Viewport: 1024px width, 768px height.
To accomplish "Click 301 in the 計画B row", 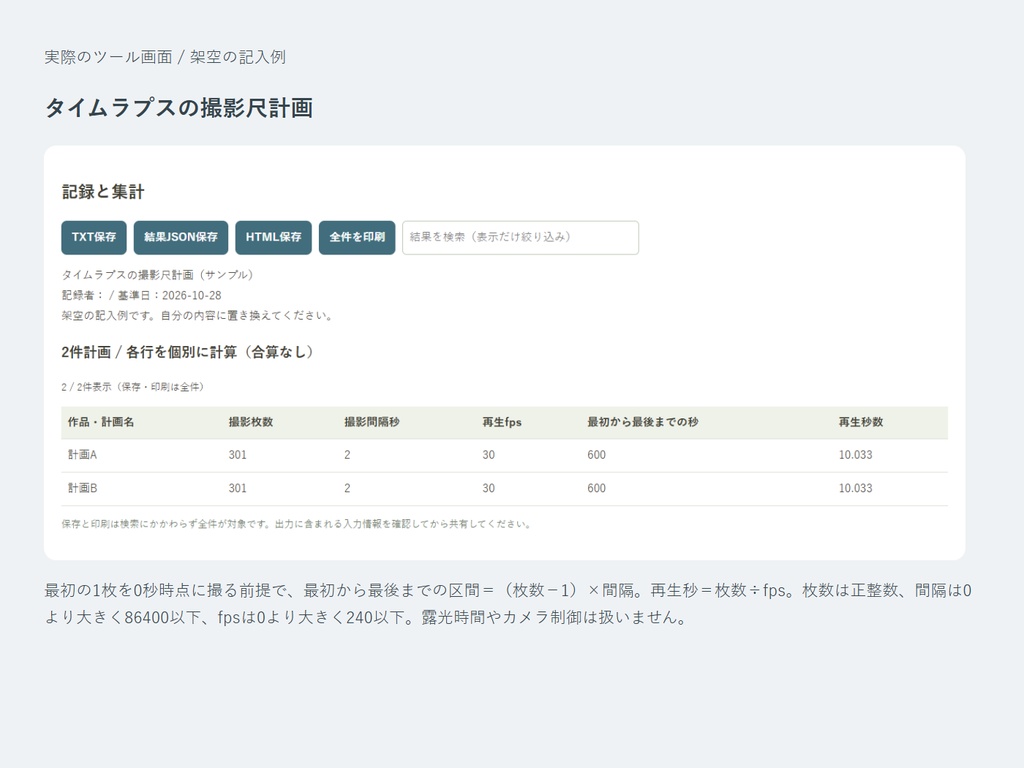I will pyautogui.click(x=238, y=488).
